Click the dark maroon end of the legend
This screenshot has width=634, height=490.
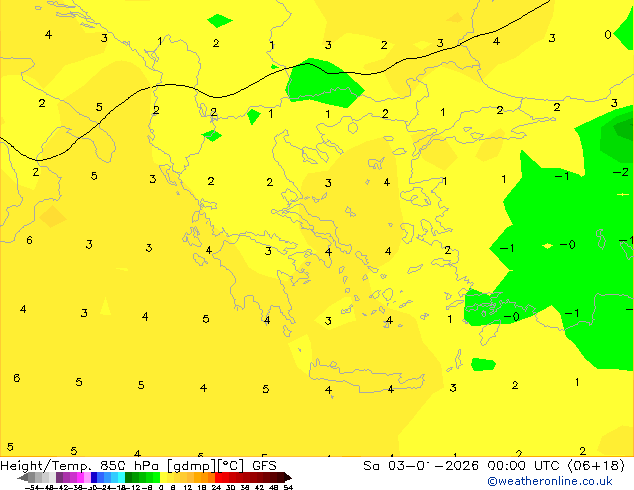pos(282,477)
